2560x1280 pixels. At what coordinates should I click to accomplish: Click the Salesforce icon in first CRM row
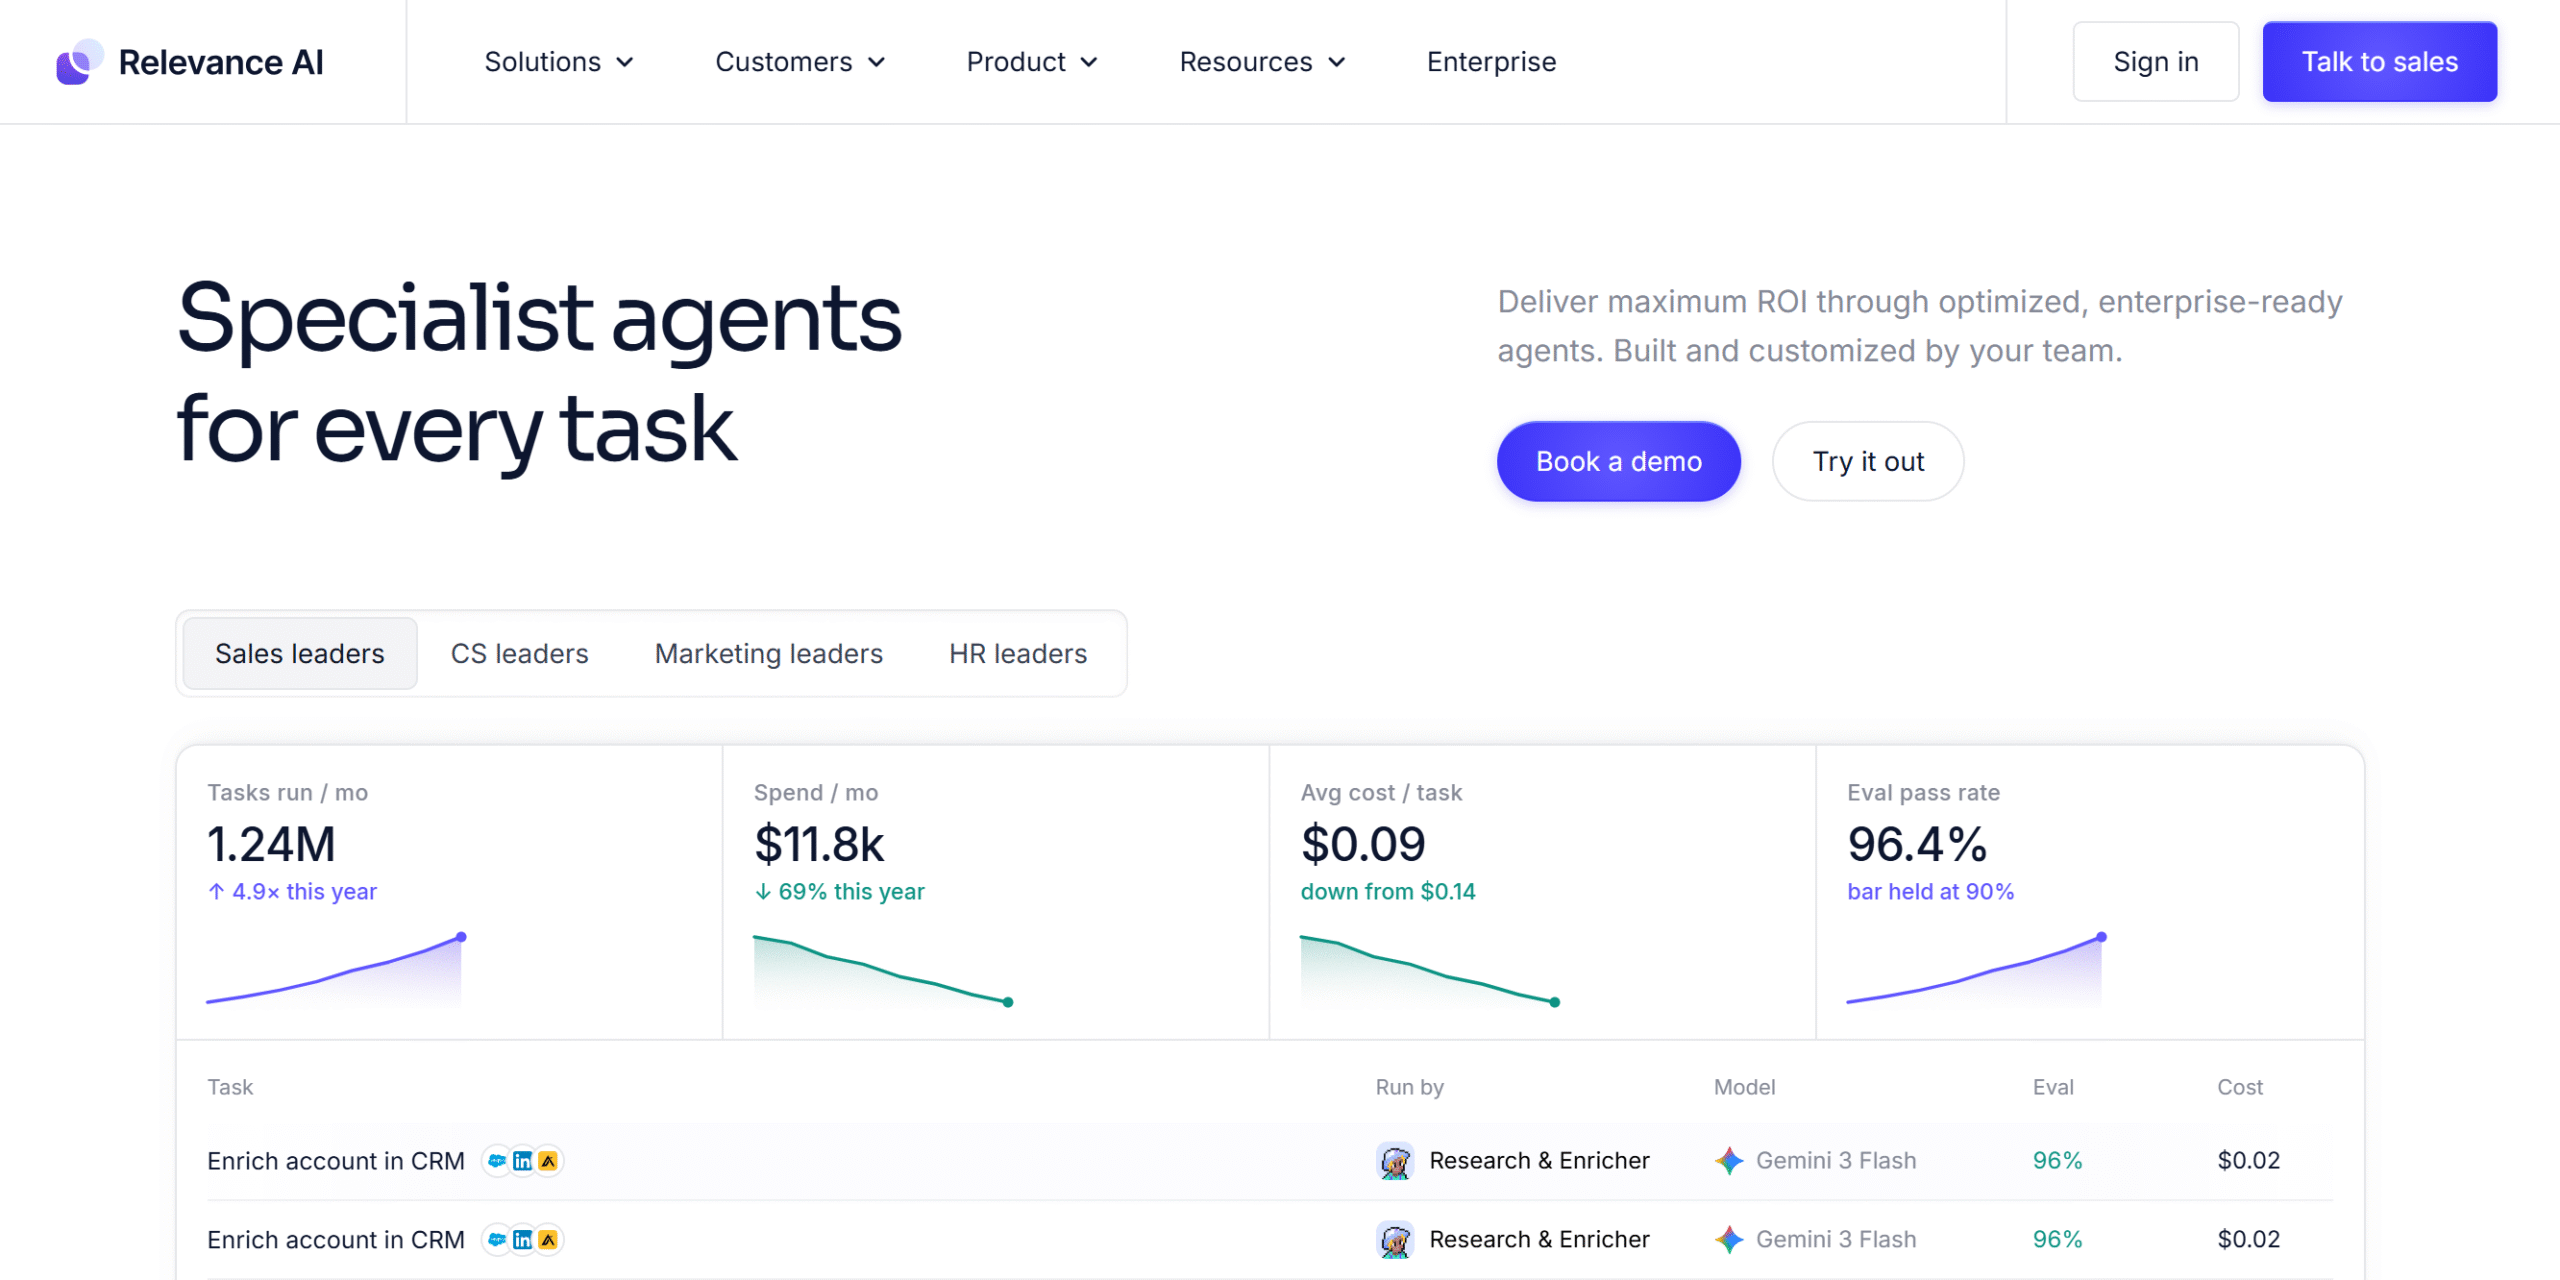point(497,1161)
